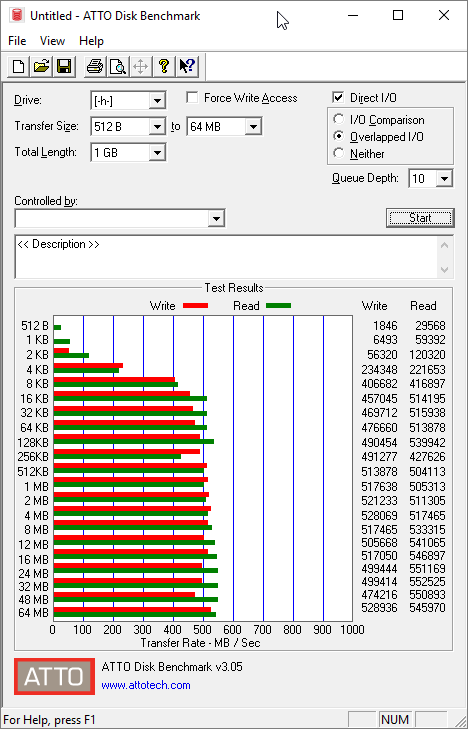Minimize the ATTO Disk Benchmark window
468x729 pixels.
pyautogui.click(x=353, y=15)
